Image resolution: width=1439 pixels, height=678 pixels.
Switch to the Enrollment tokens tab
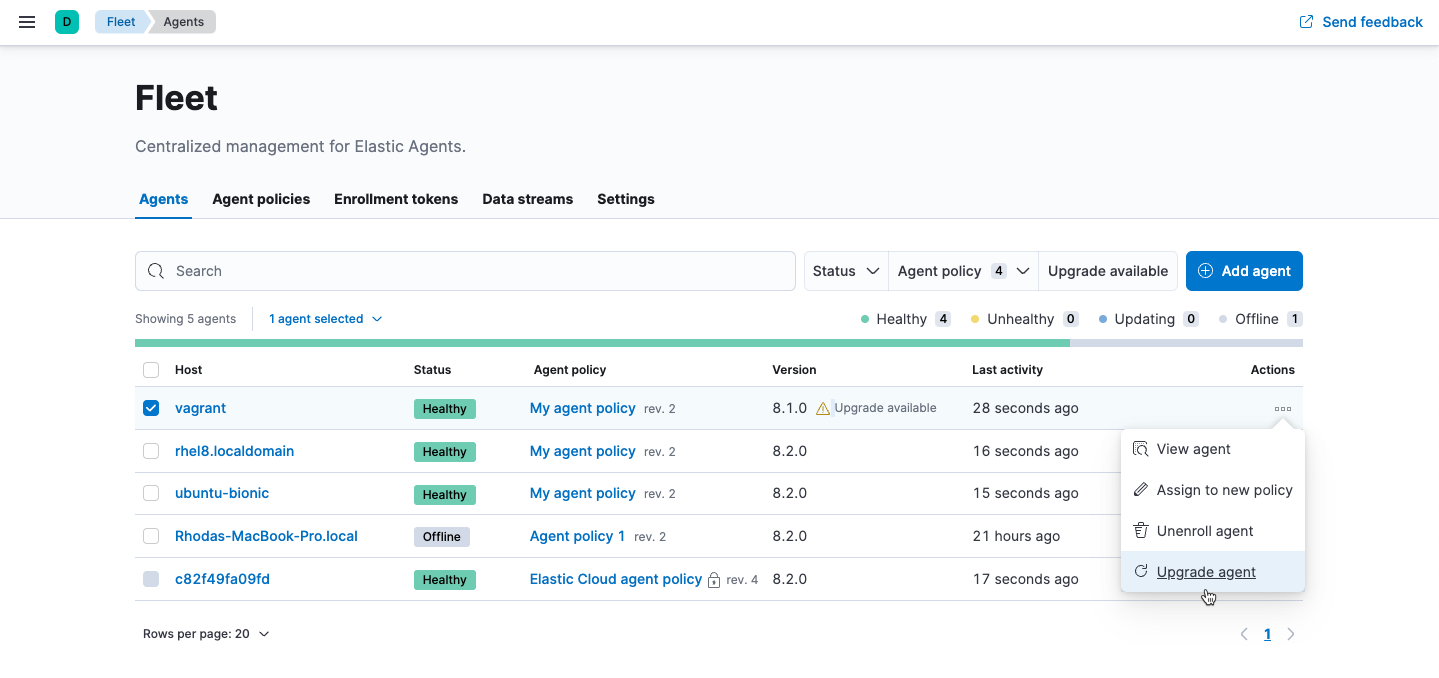(395, 199)
